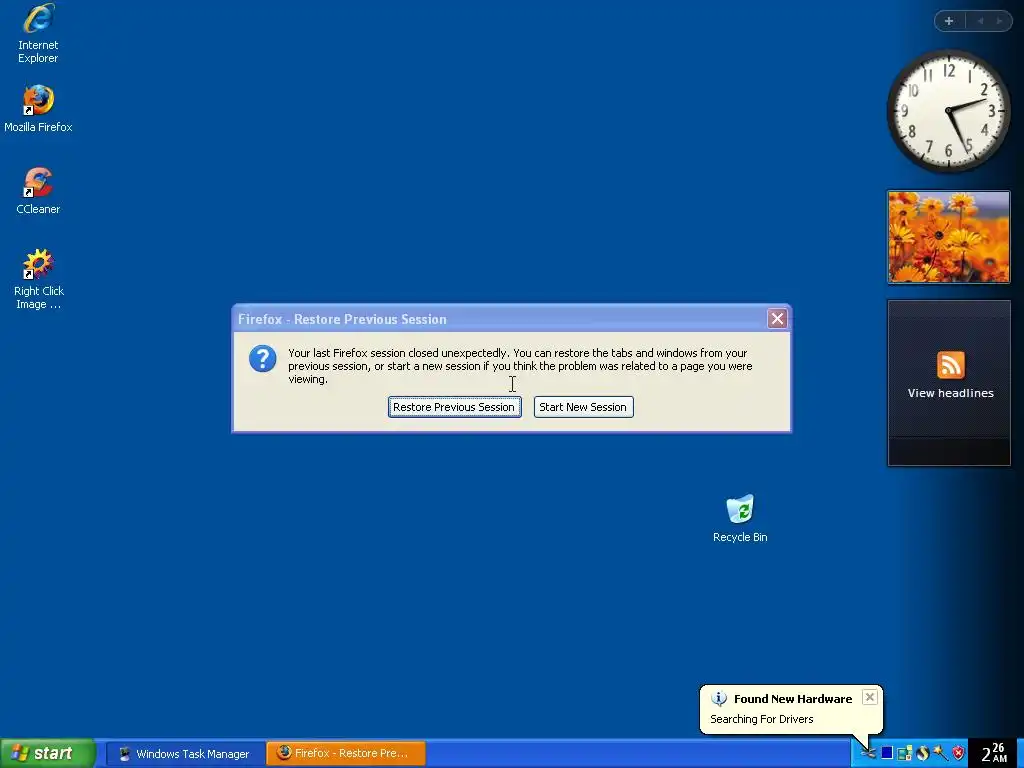Screen dimensions: 1024x768
Task: Click the green windows sidebar tray icon
Action: pyautogui.click(x=904, y=754)
